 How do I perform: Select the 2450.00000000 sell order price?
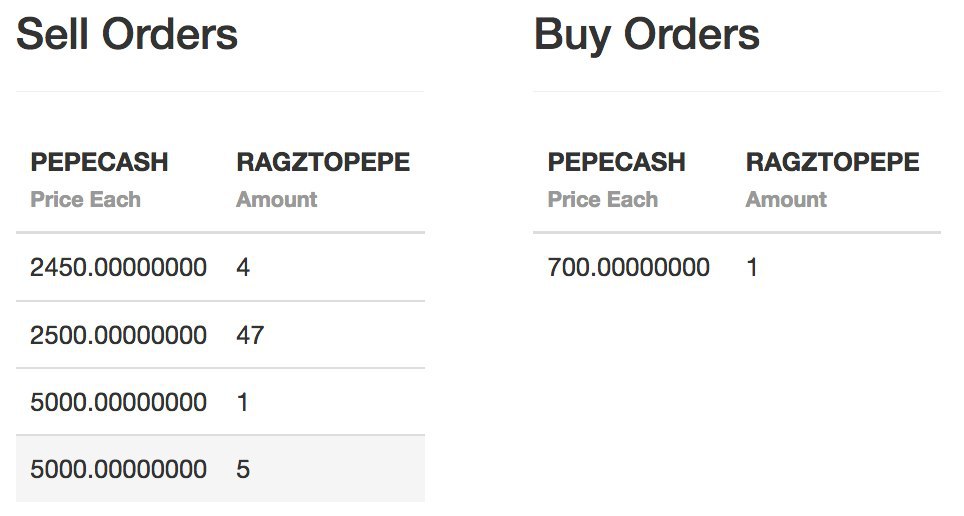tap(119, 268)
